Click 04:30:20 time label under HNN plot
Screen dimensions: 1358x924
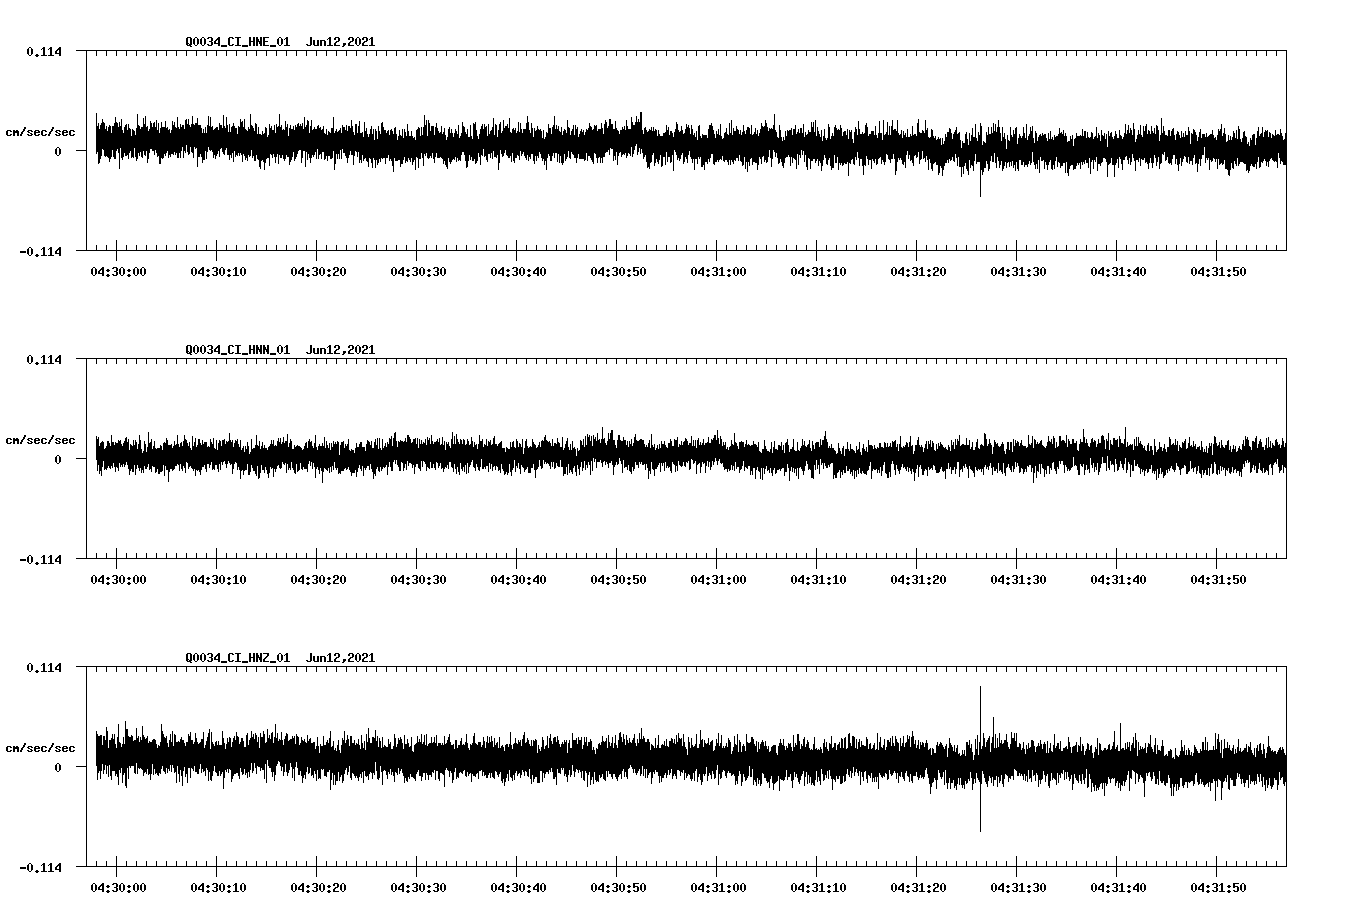click(x=318, y=580)
